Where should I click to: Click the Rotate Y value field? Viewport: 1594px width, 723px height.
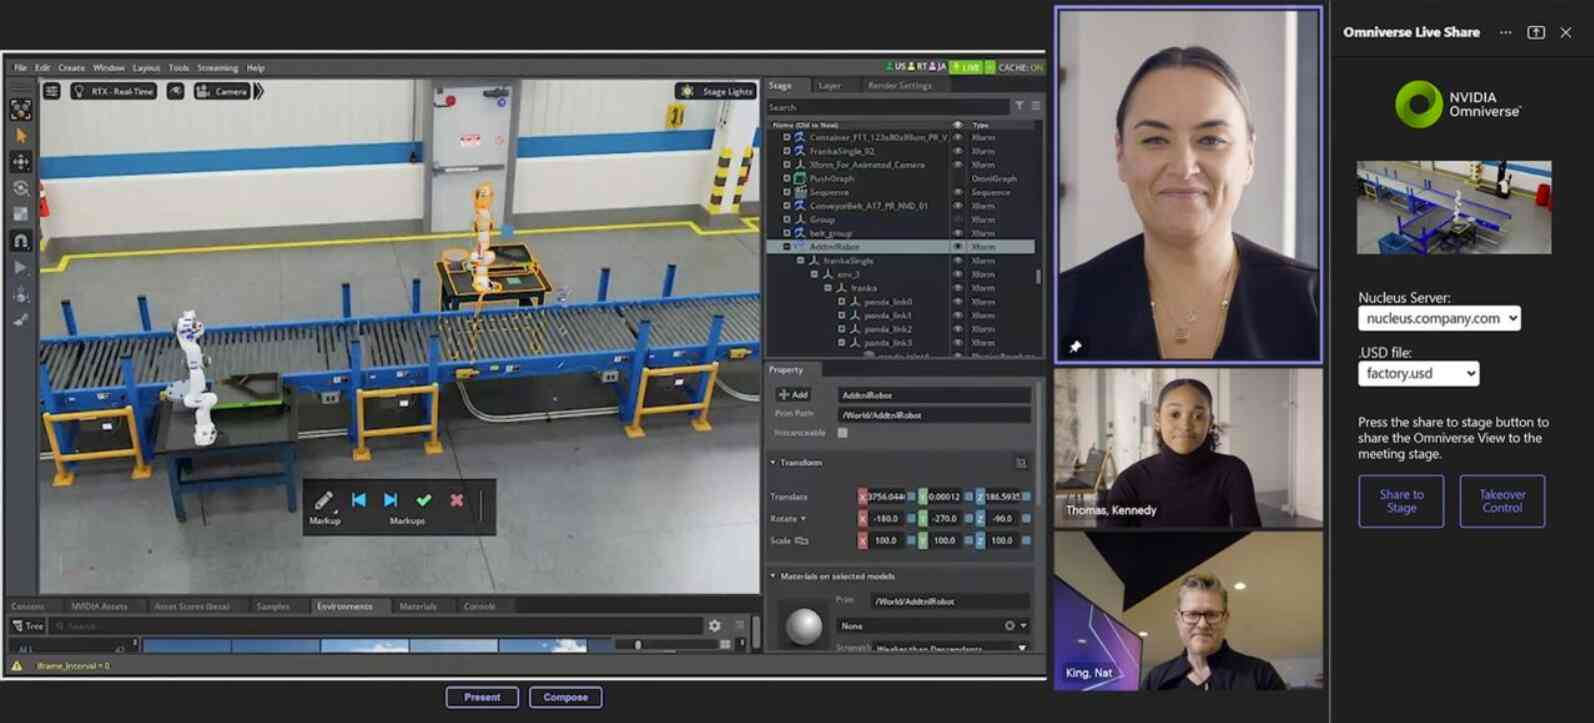point(944,519)
